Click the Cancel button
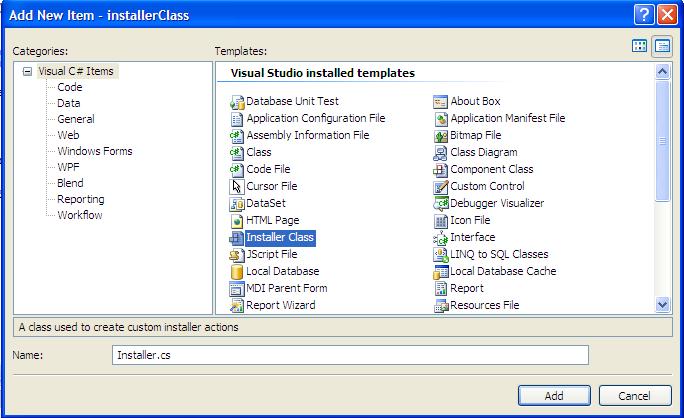The width and height of the screenshot is (684, 418). coord(635,396)
